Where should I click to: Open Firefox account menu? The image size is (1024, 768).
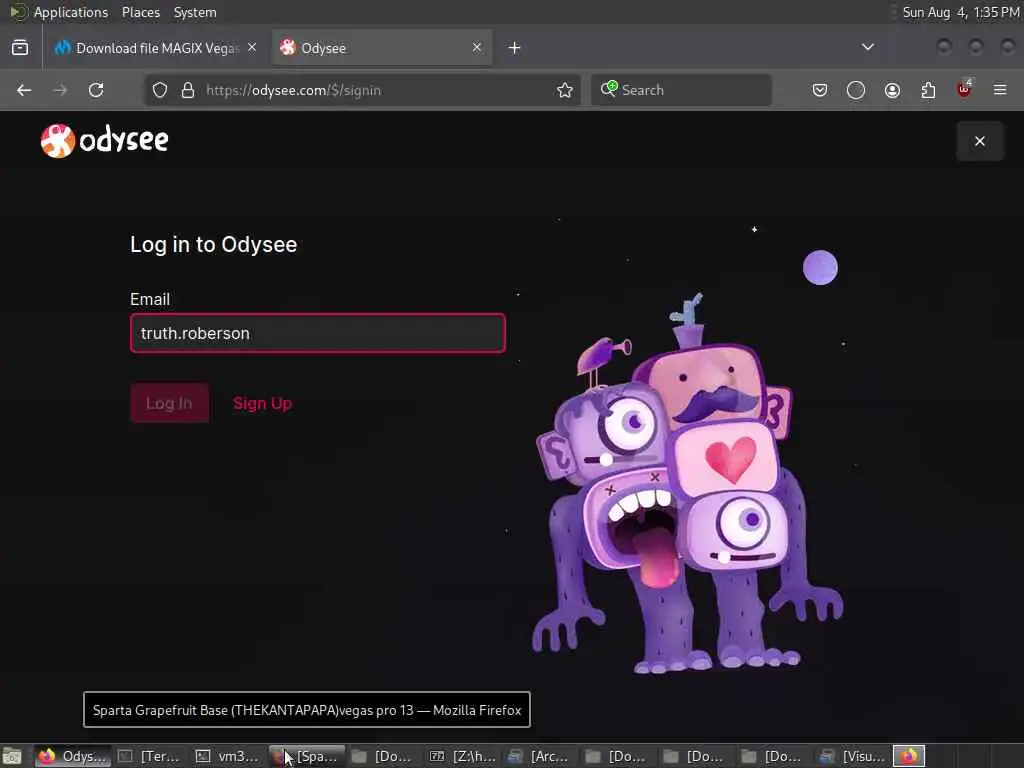[x=892, y=90]
